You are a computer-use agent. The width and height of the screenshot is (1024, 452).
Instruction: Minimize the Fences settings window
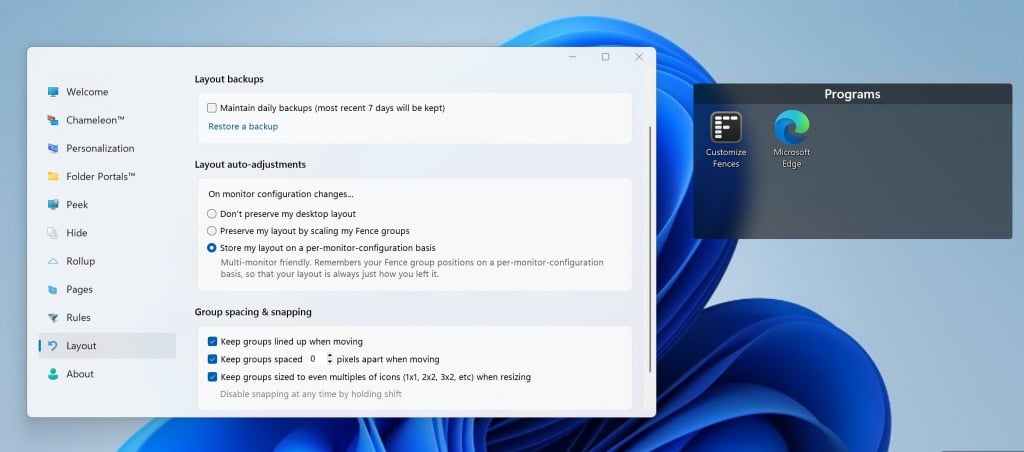[x=572, y=57]
